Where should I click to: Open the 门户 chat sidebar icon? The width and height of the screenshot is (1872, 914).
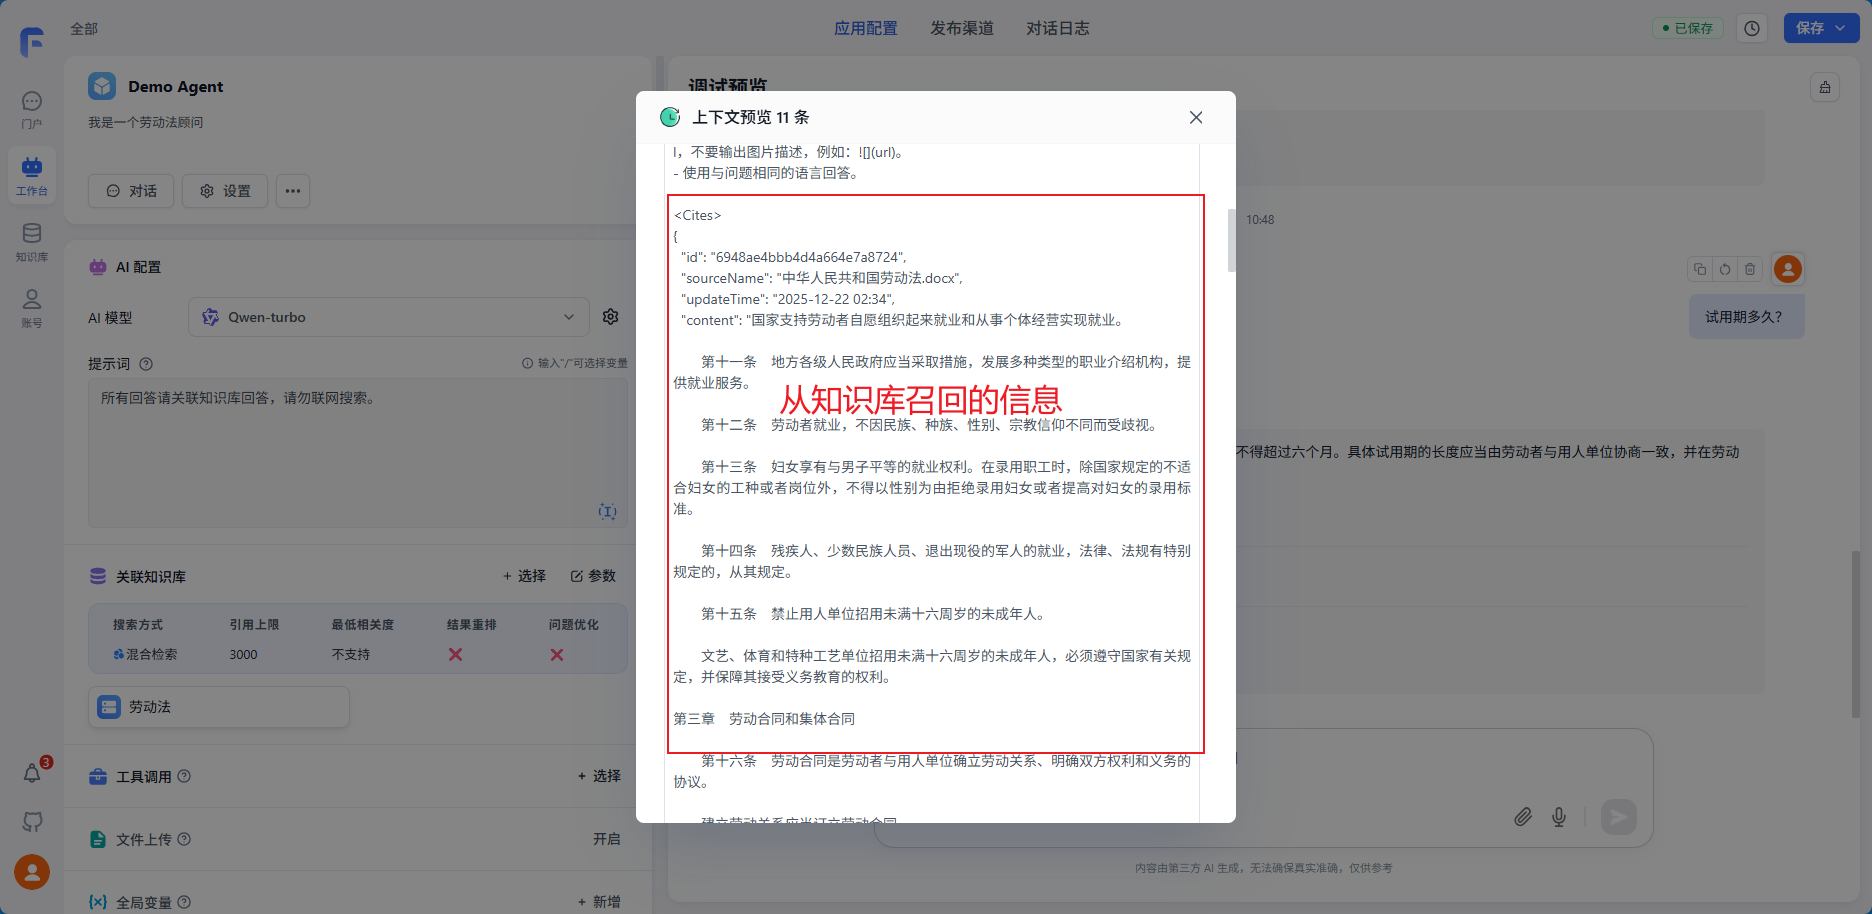point(32,109)
